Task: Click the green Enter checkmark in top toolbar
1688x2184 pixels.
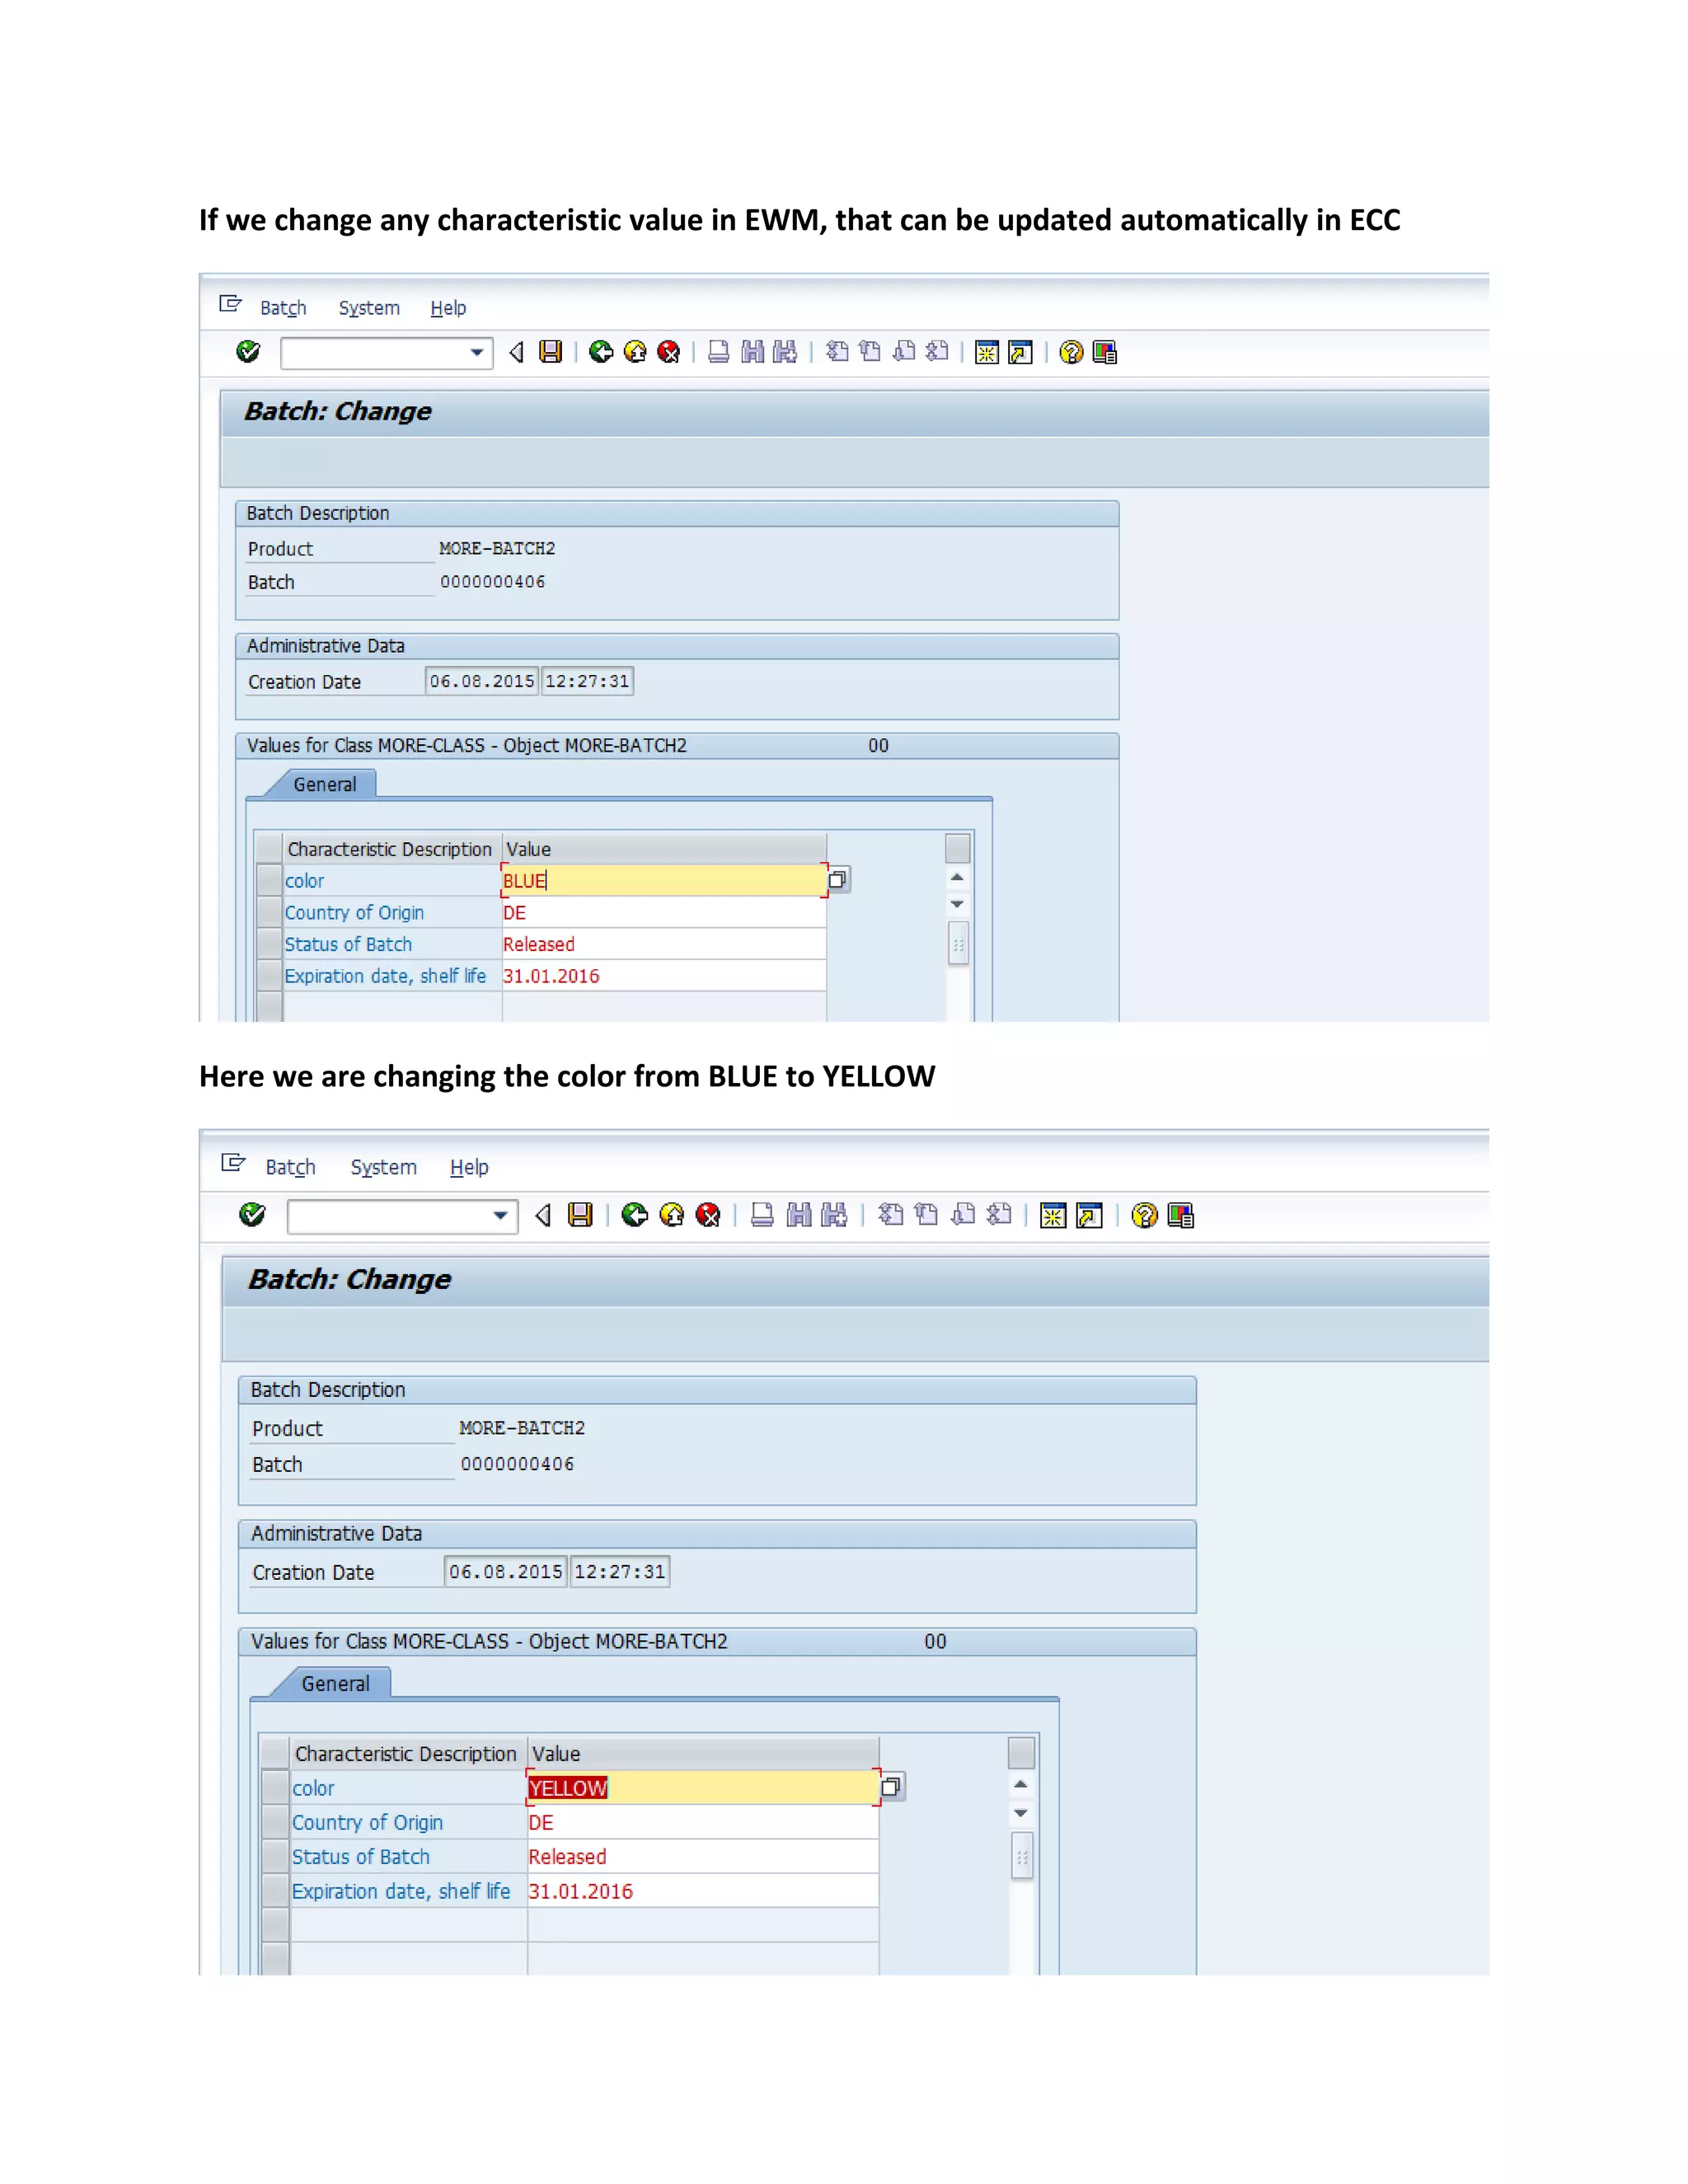Action: tap(248, 352)
